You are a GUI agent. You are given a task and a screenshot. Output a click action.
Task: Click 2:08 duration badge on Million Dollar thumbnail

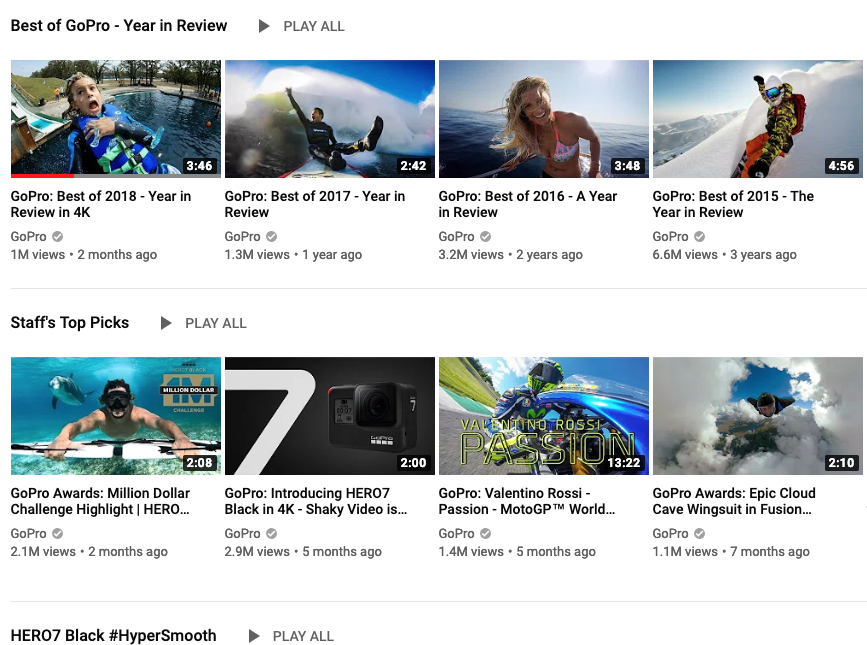tap(200, 463)
